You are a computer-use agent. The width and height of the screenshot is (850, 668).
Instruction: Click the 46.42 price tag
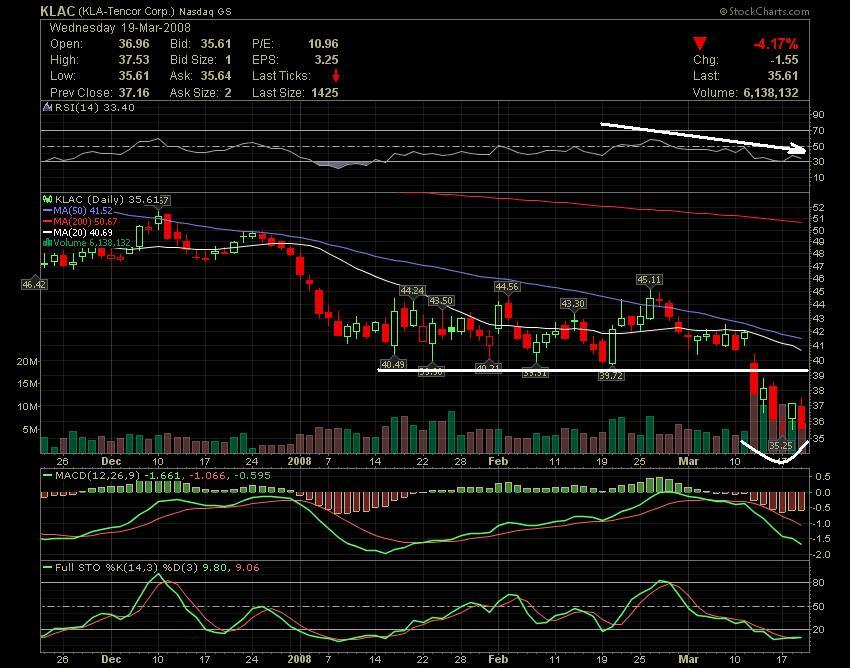click(x=34, y=284)
